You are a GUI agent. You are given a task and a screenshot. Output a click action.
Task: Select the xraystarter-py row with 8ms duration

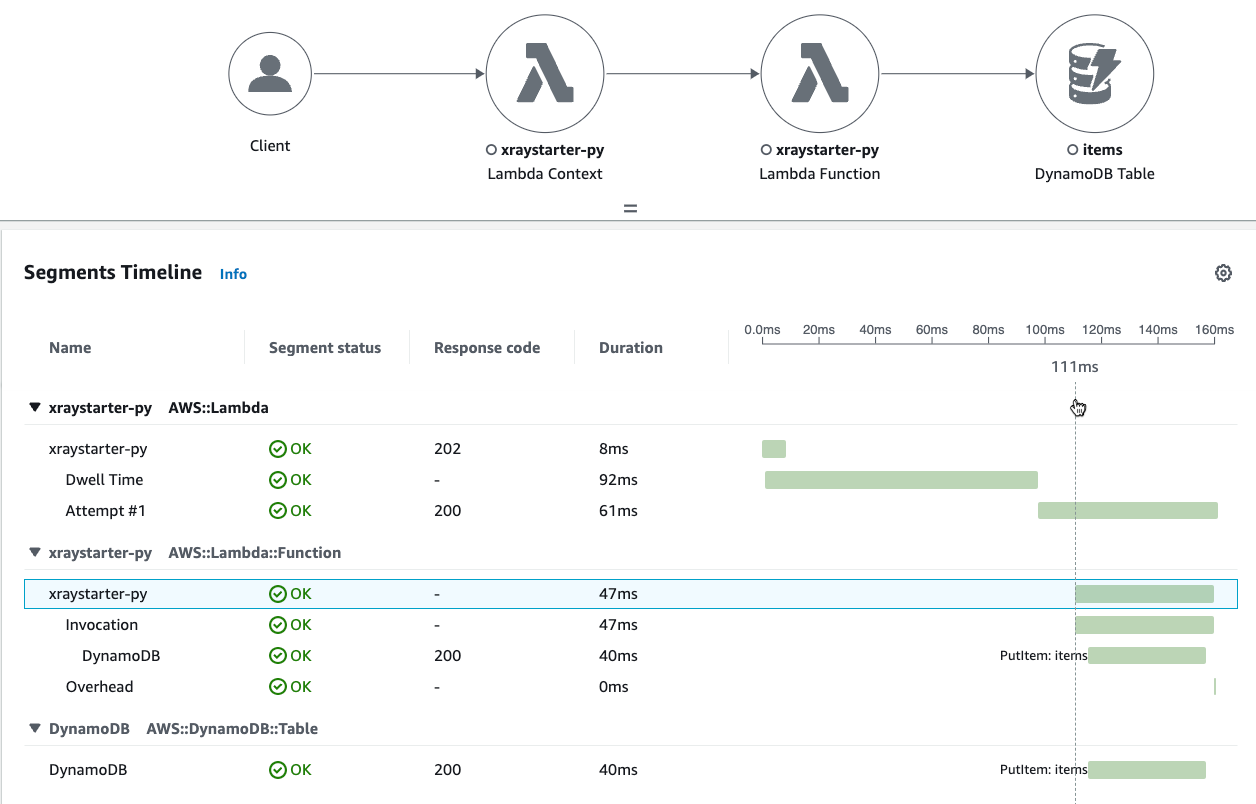click(x=631, y=449)
